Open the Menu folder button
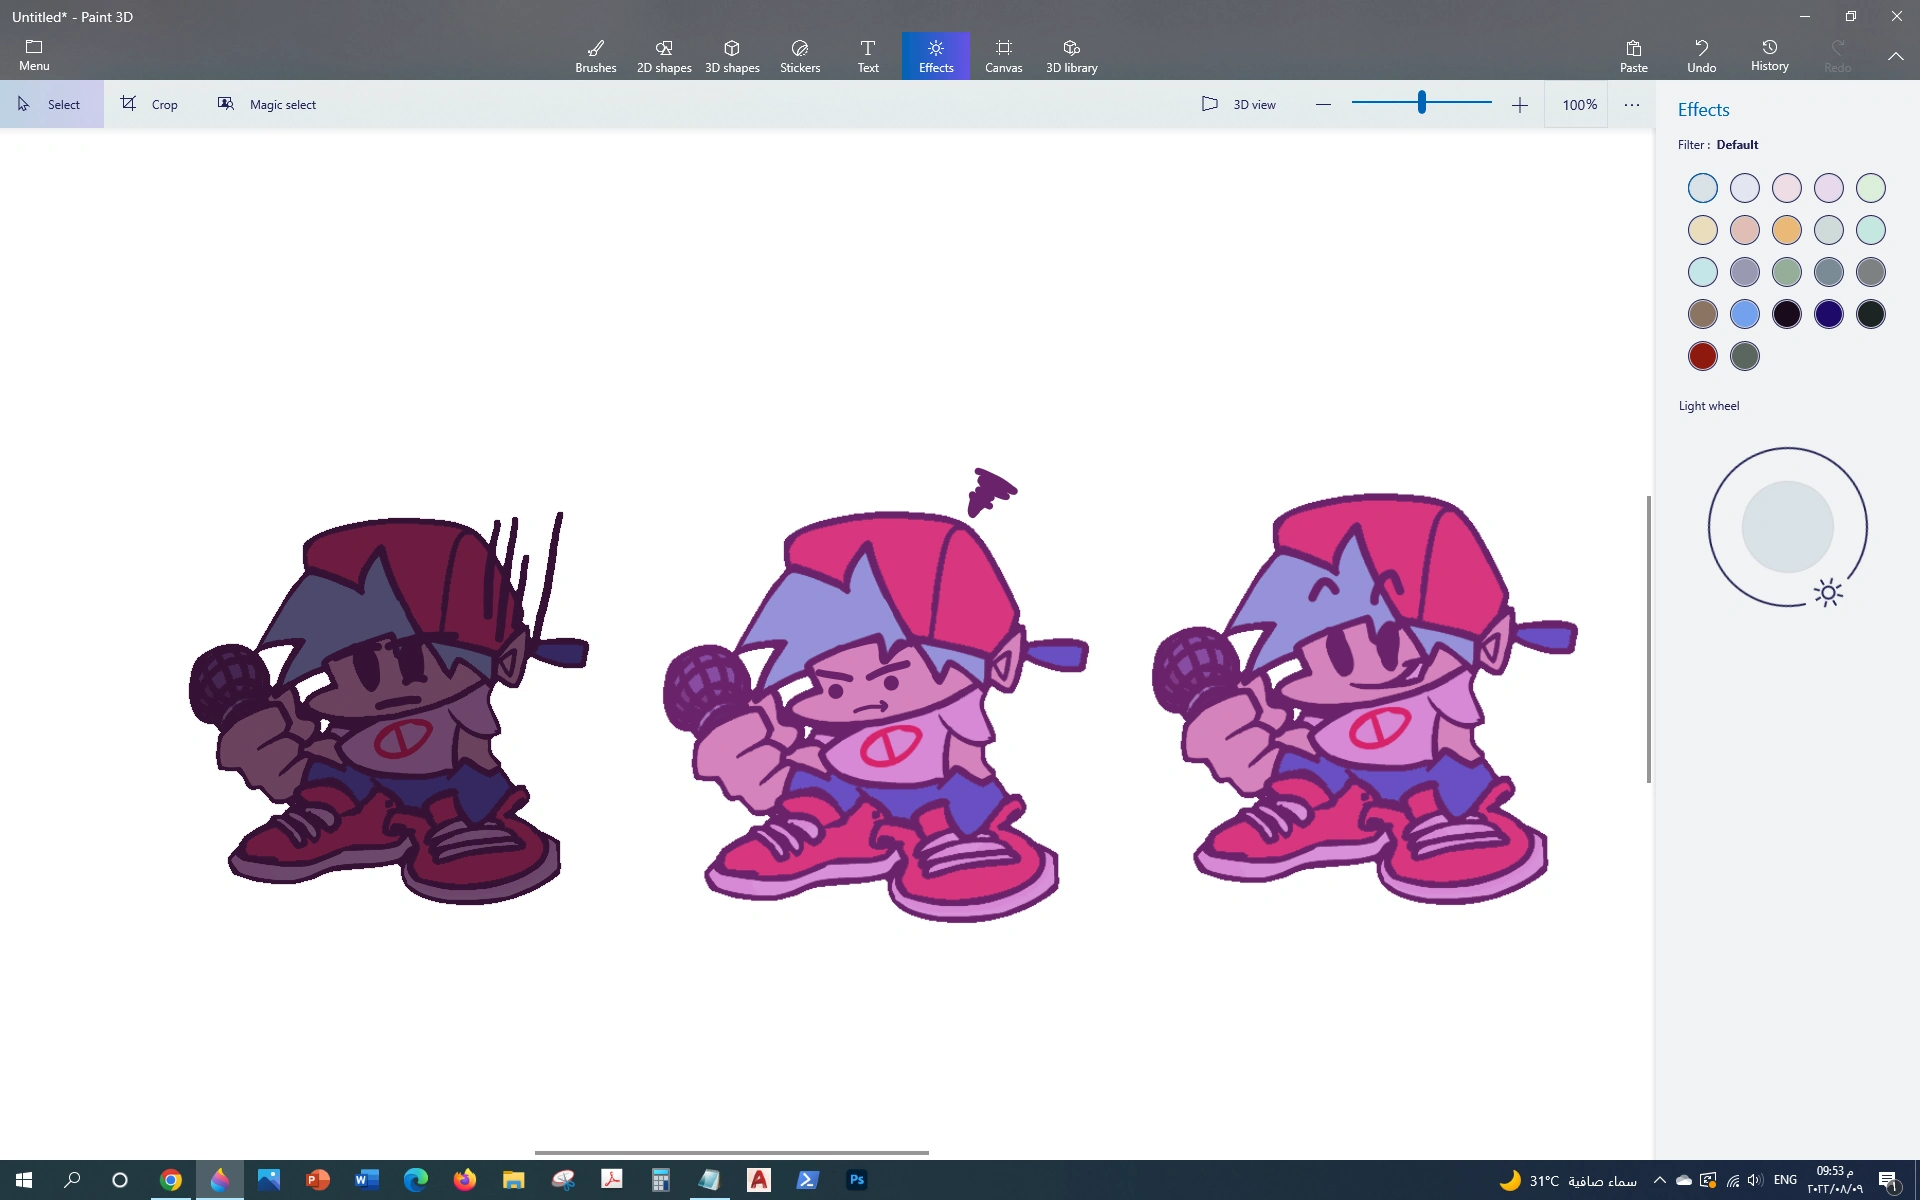This screenshot has height=1200, width=1920. point(34,55)
